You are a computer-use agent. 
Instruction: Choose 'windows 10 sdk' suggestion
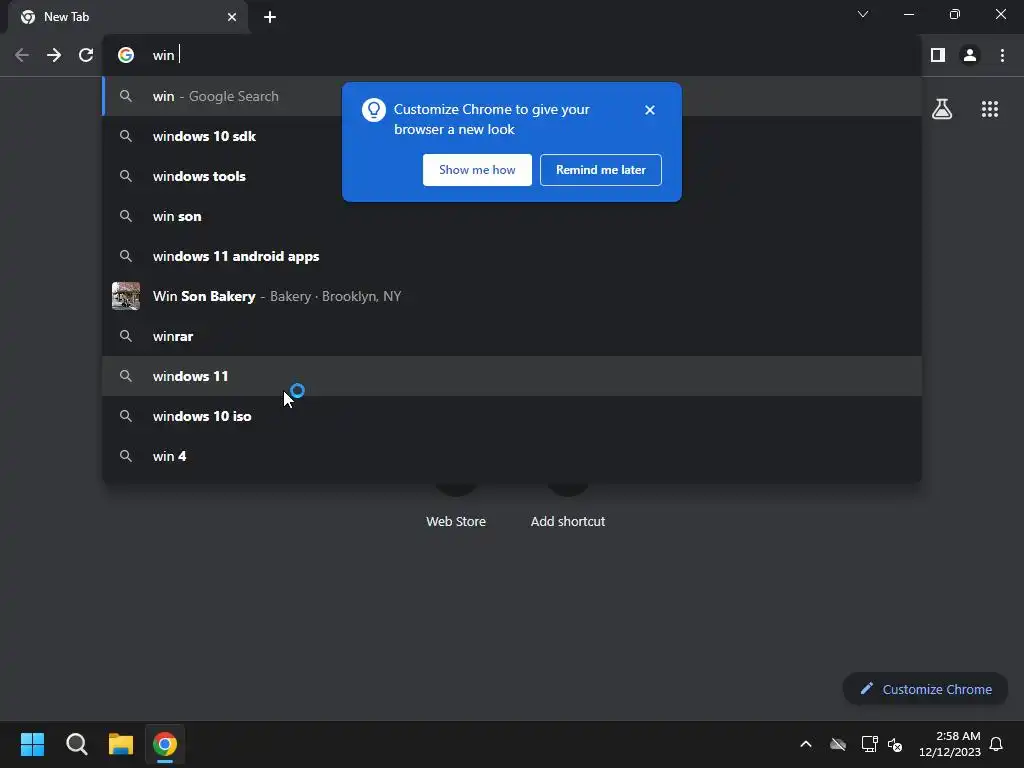[512, 136]
